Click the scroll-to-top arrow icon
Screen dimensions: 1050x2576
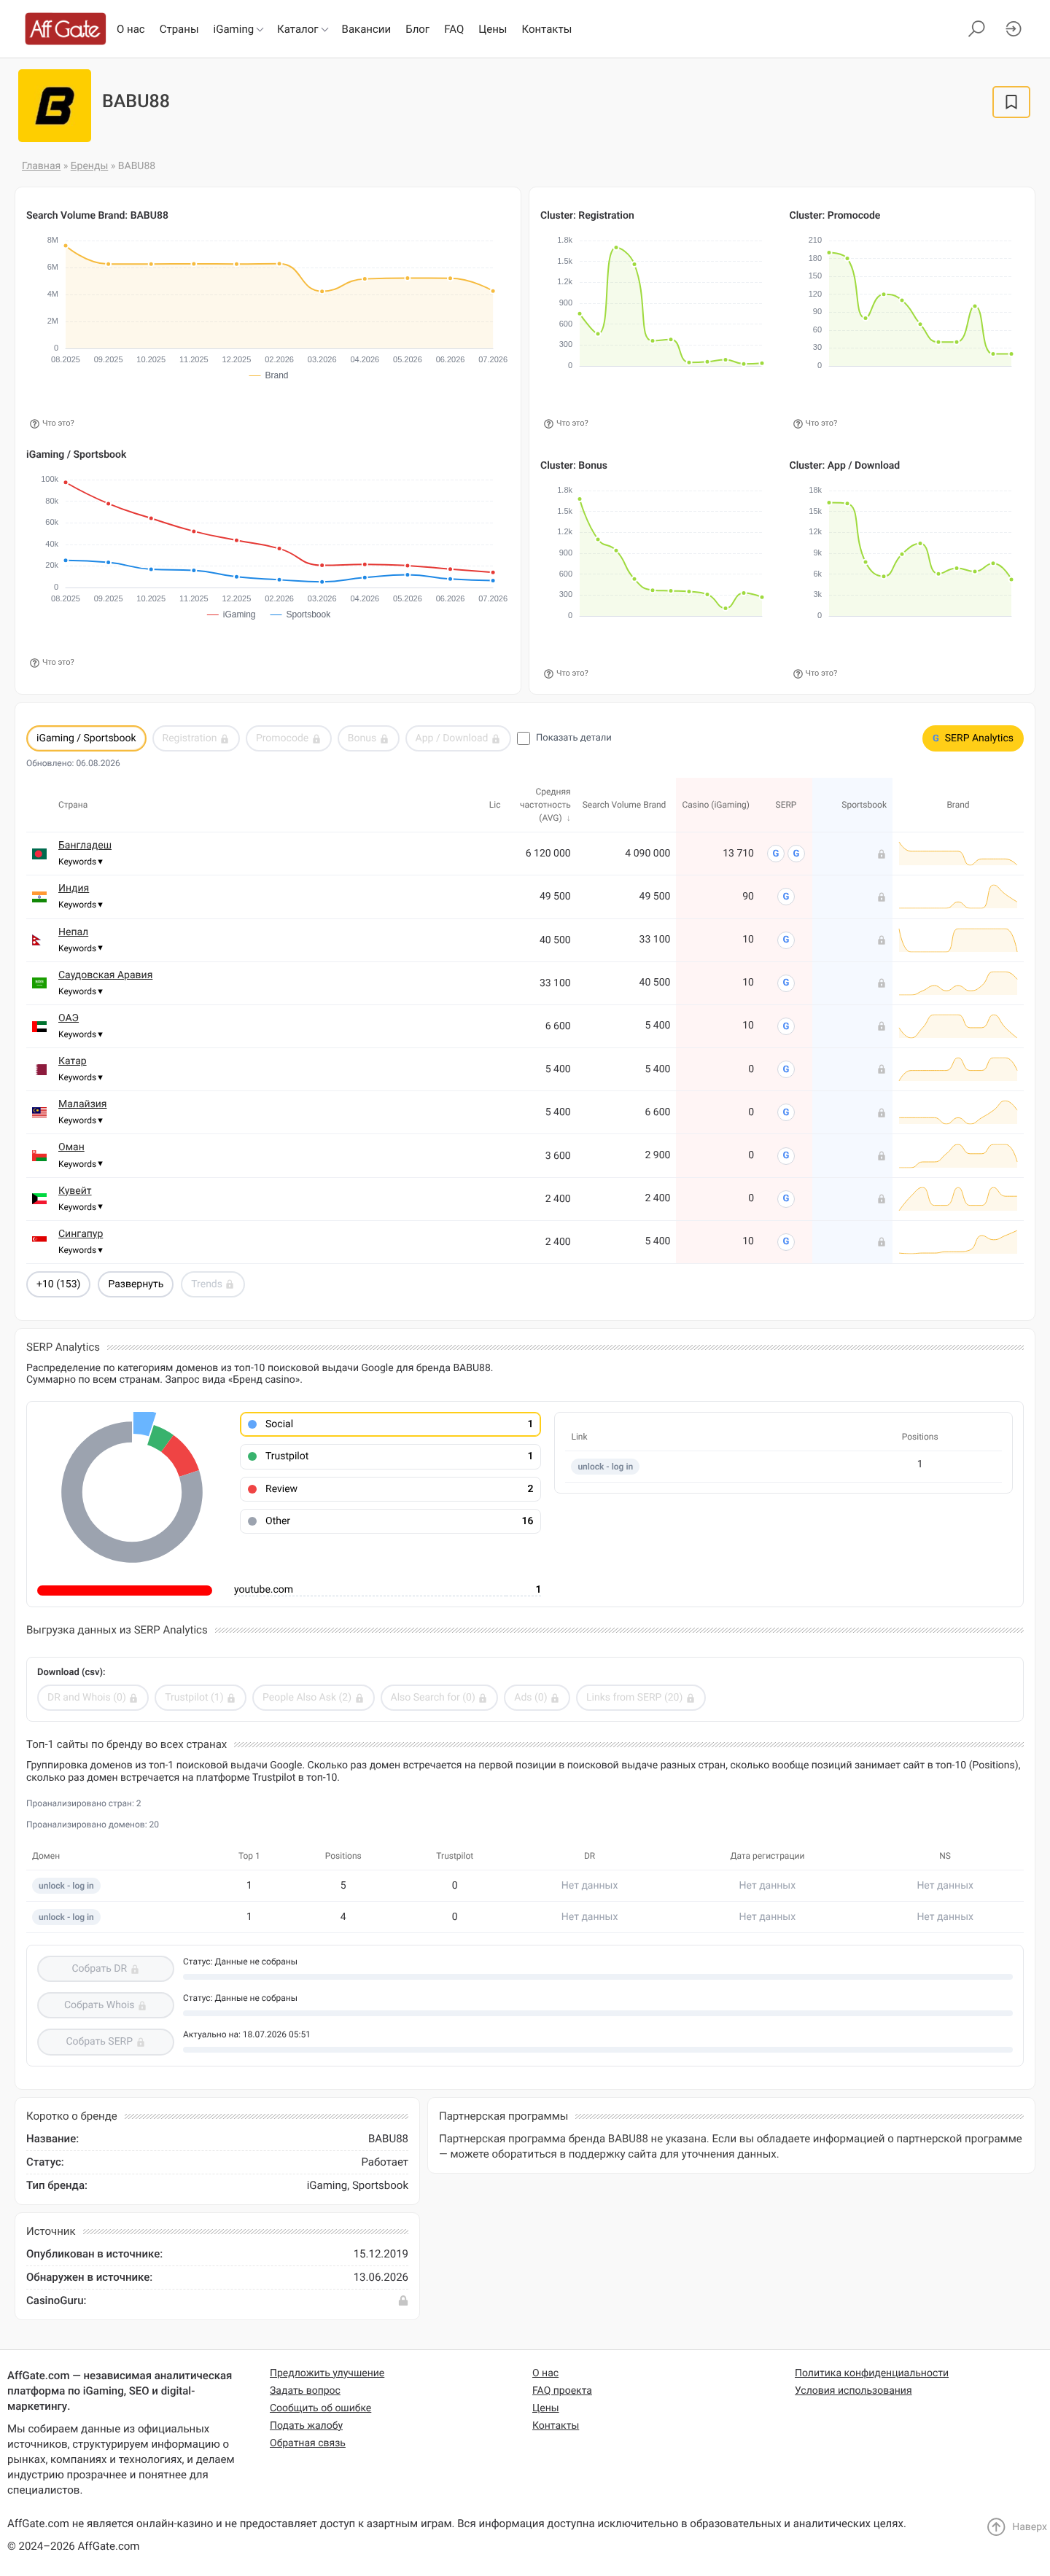pos(996,2527)
